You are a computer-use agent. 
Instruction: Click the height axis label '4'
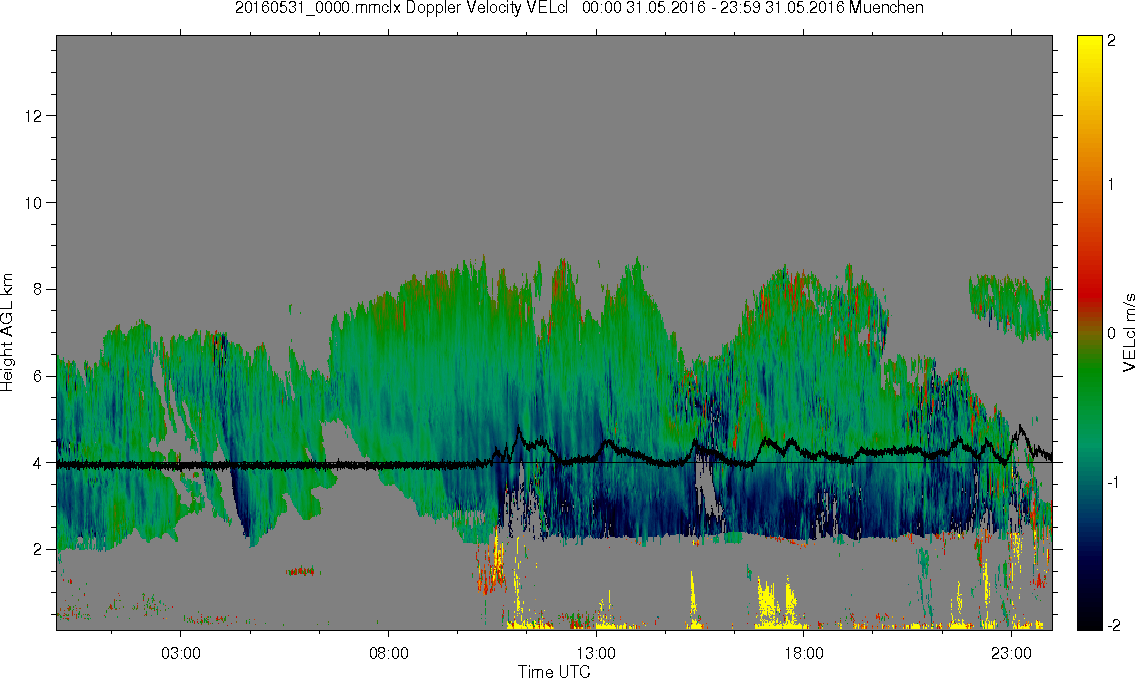coord(38,463)
